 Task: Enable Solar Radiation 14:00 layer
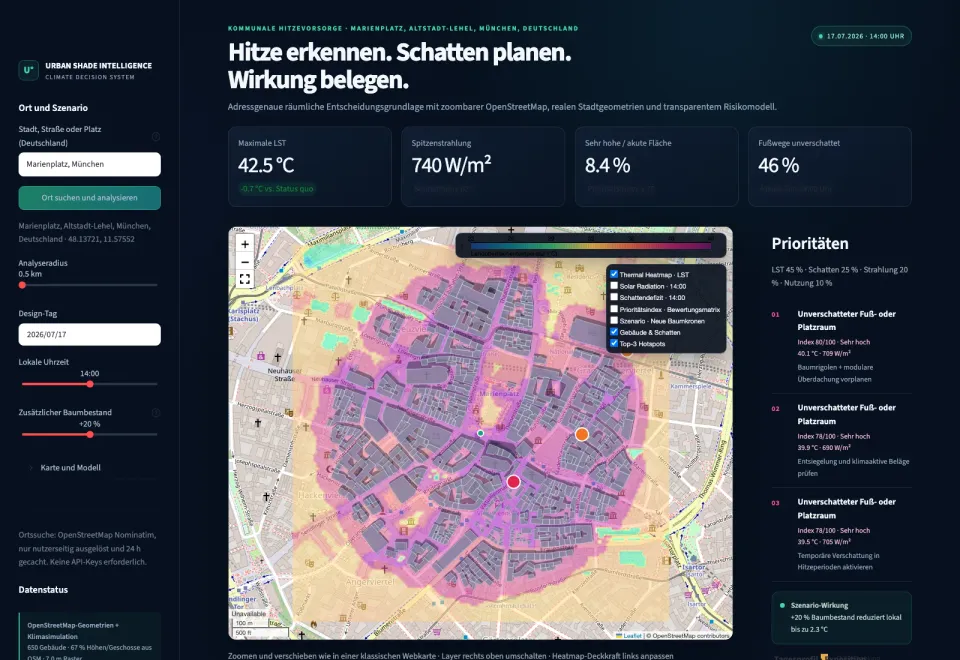(614, 286)
